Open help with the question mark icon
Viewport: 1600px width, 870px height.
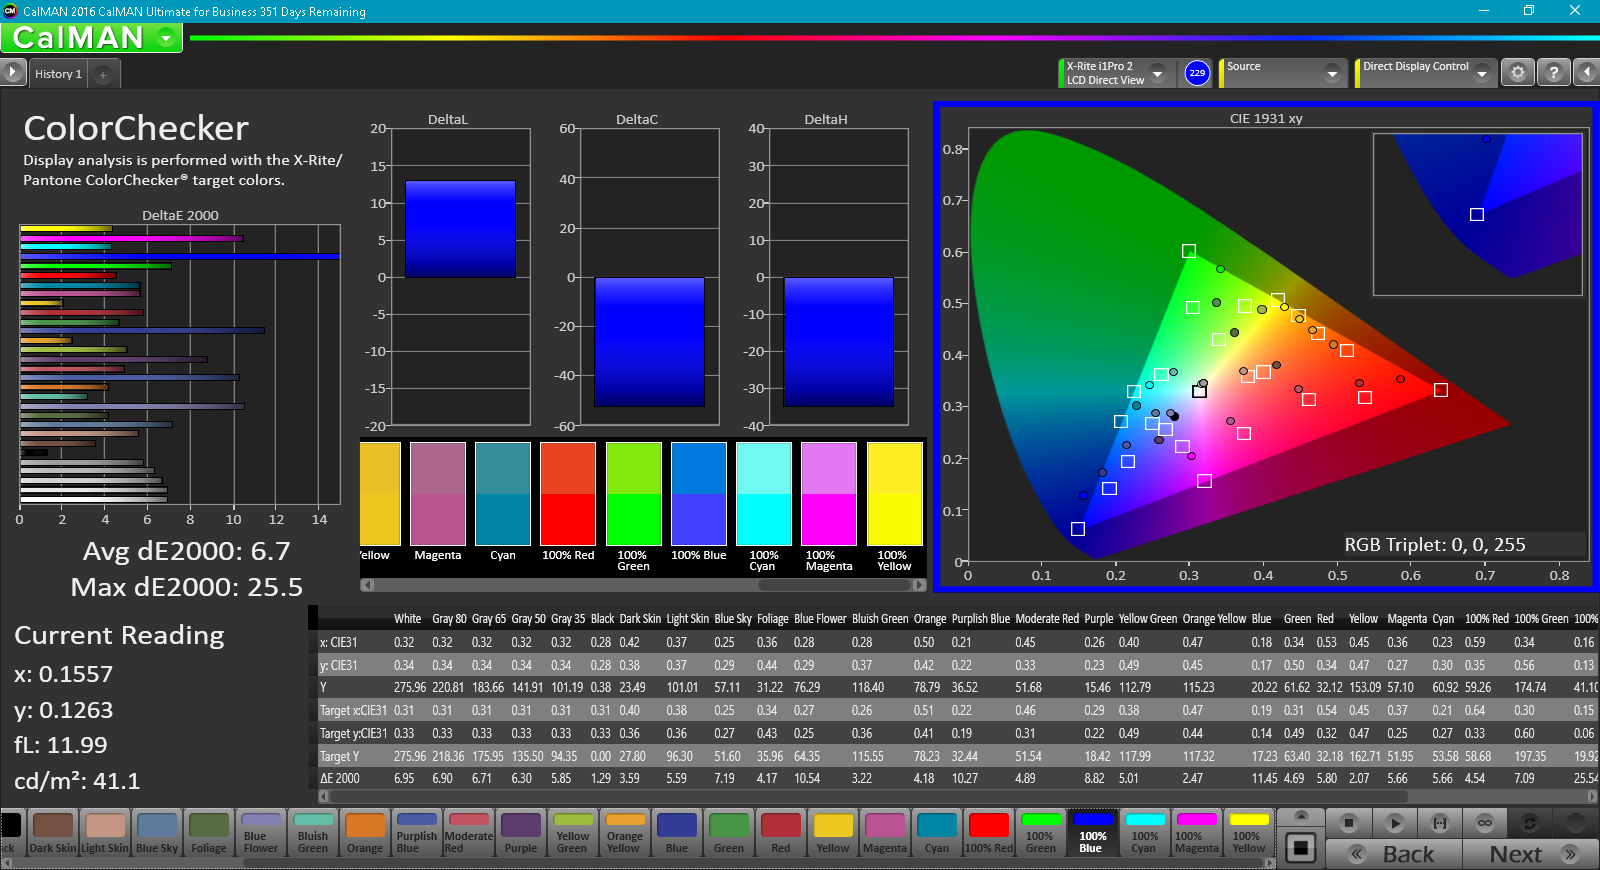point(1553,73)
